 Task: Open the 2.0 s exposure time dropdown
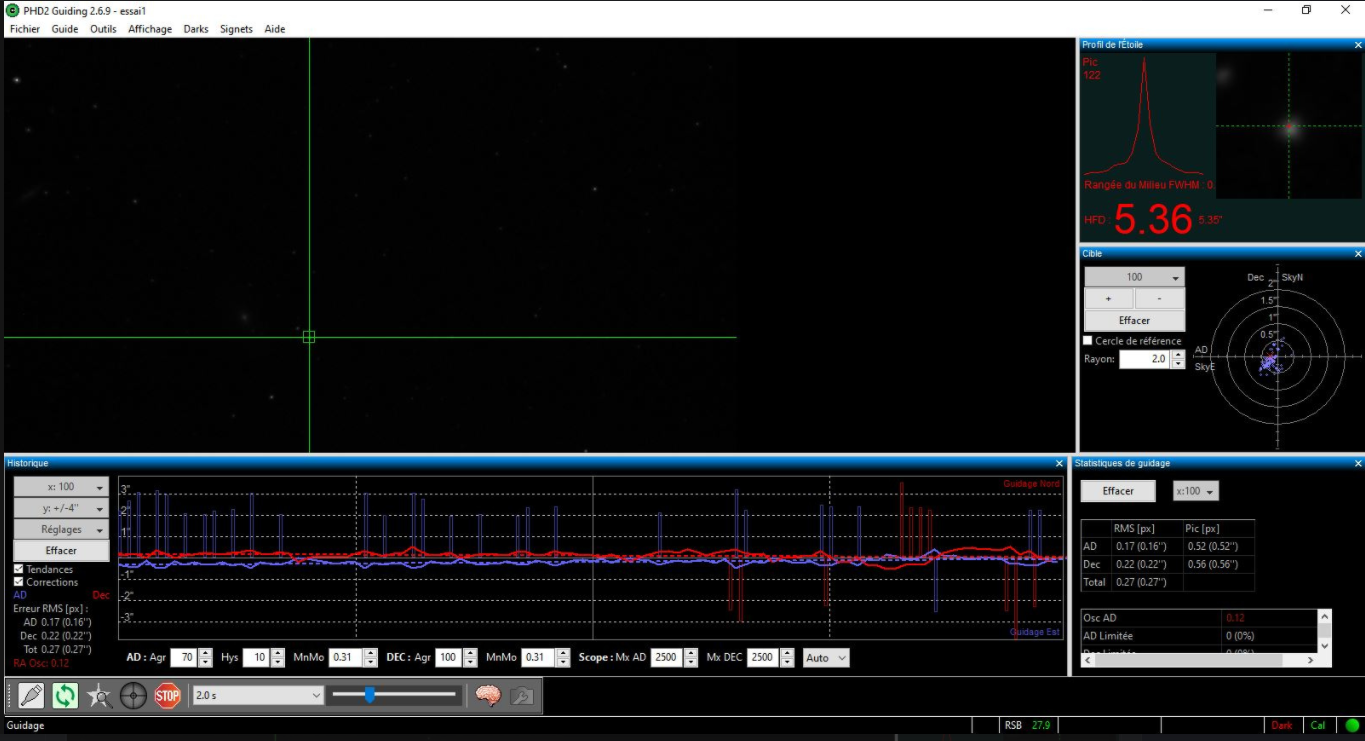point(258,695)
